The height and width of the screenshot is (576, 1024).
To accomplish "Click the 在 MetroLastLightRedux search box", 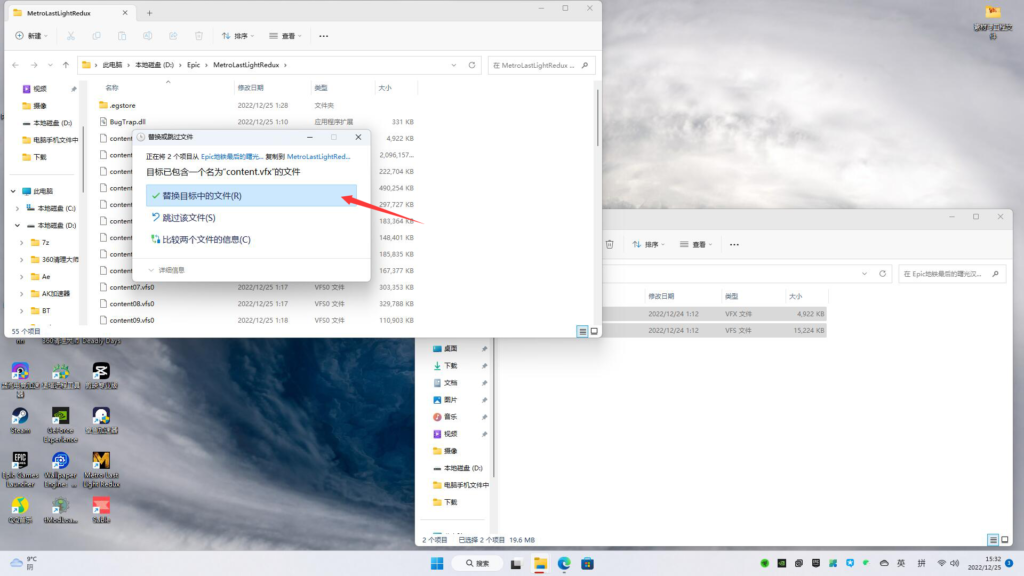I will point(541,65).
